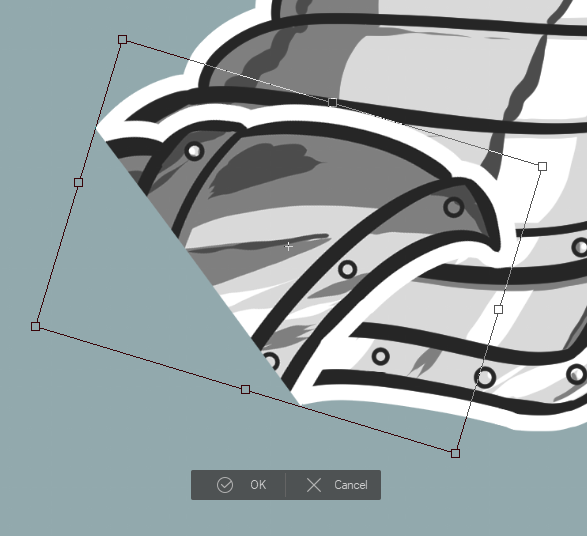Click the bottom edge middle transform handle
Image resolution: width=587 pixels, height=536 pixels.
point(245,389)
